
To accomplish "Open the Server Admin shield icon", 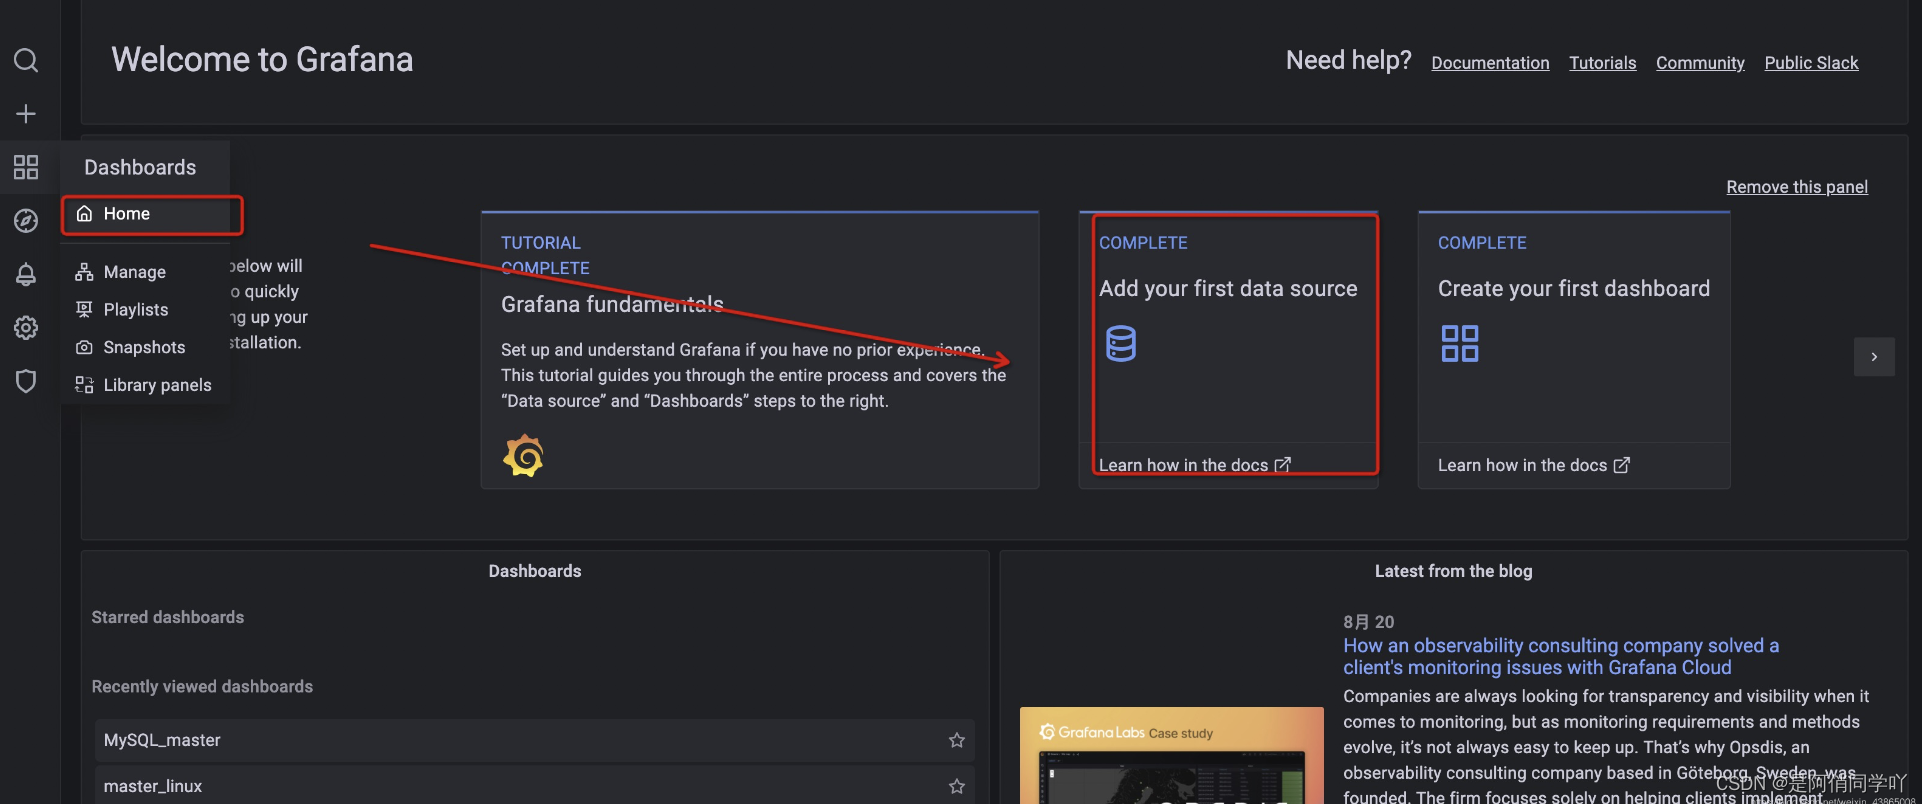I will [26, 381].
